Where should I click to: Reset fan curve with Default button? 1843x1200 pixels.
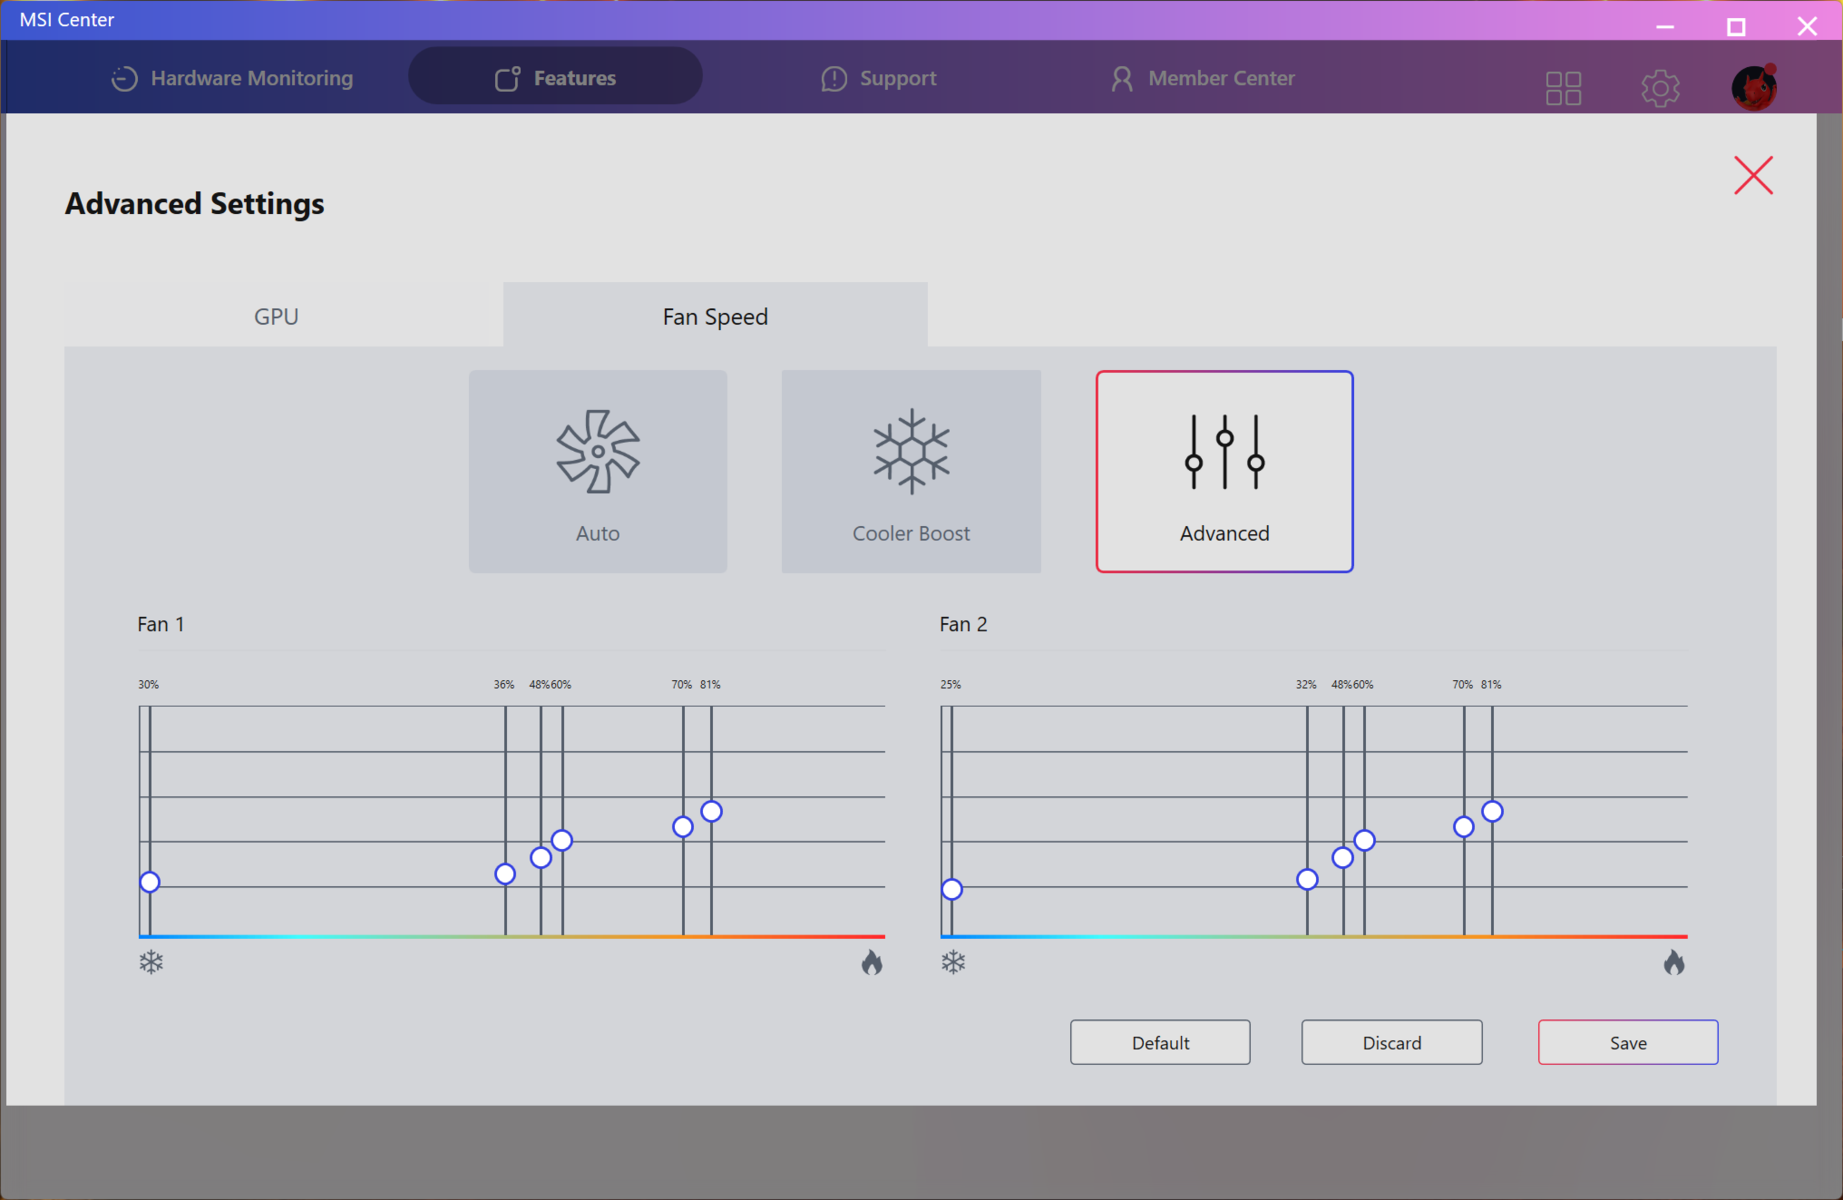[1160, 1043]
